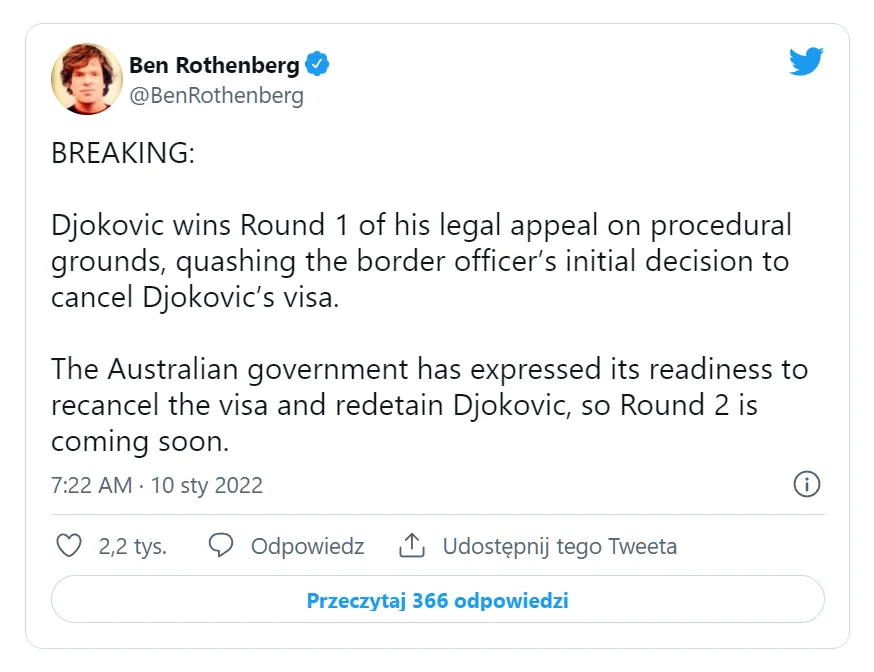
Task: Click the line "cancel Djokovic's visa."
Action: [196, 298]
